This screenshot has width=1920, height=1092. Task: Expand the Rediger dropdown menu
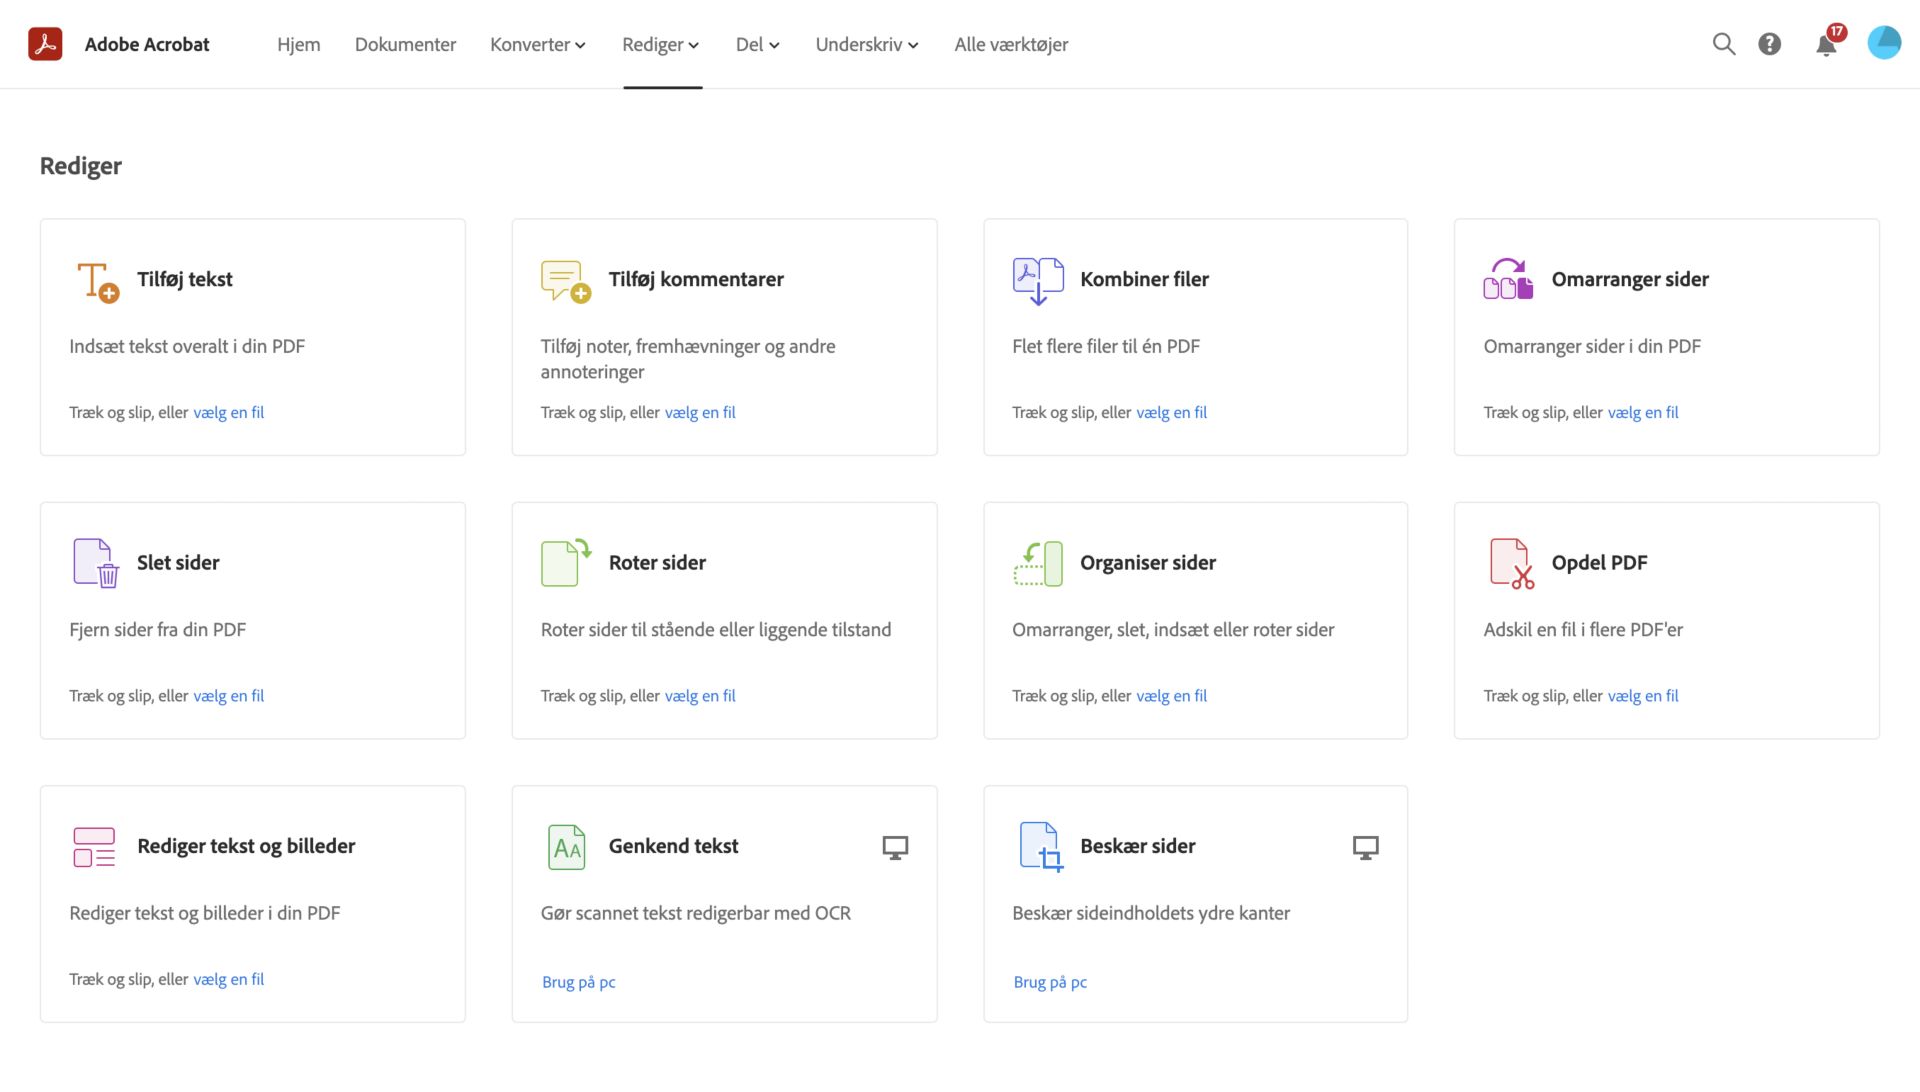(661, 44)
